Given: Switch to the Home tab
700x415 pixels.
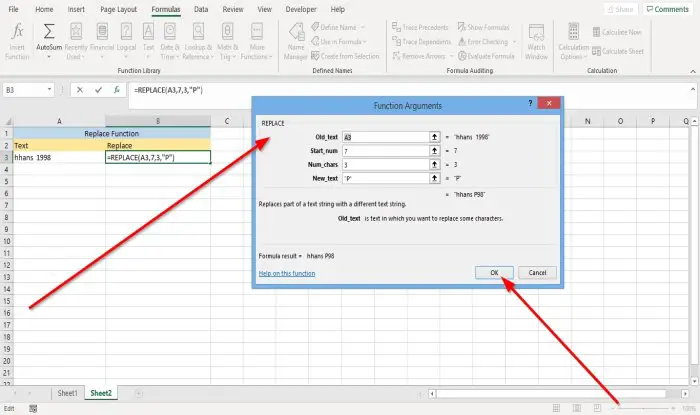Looking at the screenshot, I should point(44,9).
